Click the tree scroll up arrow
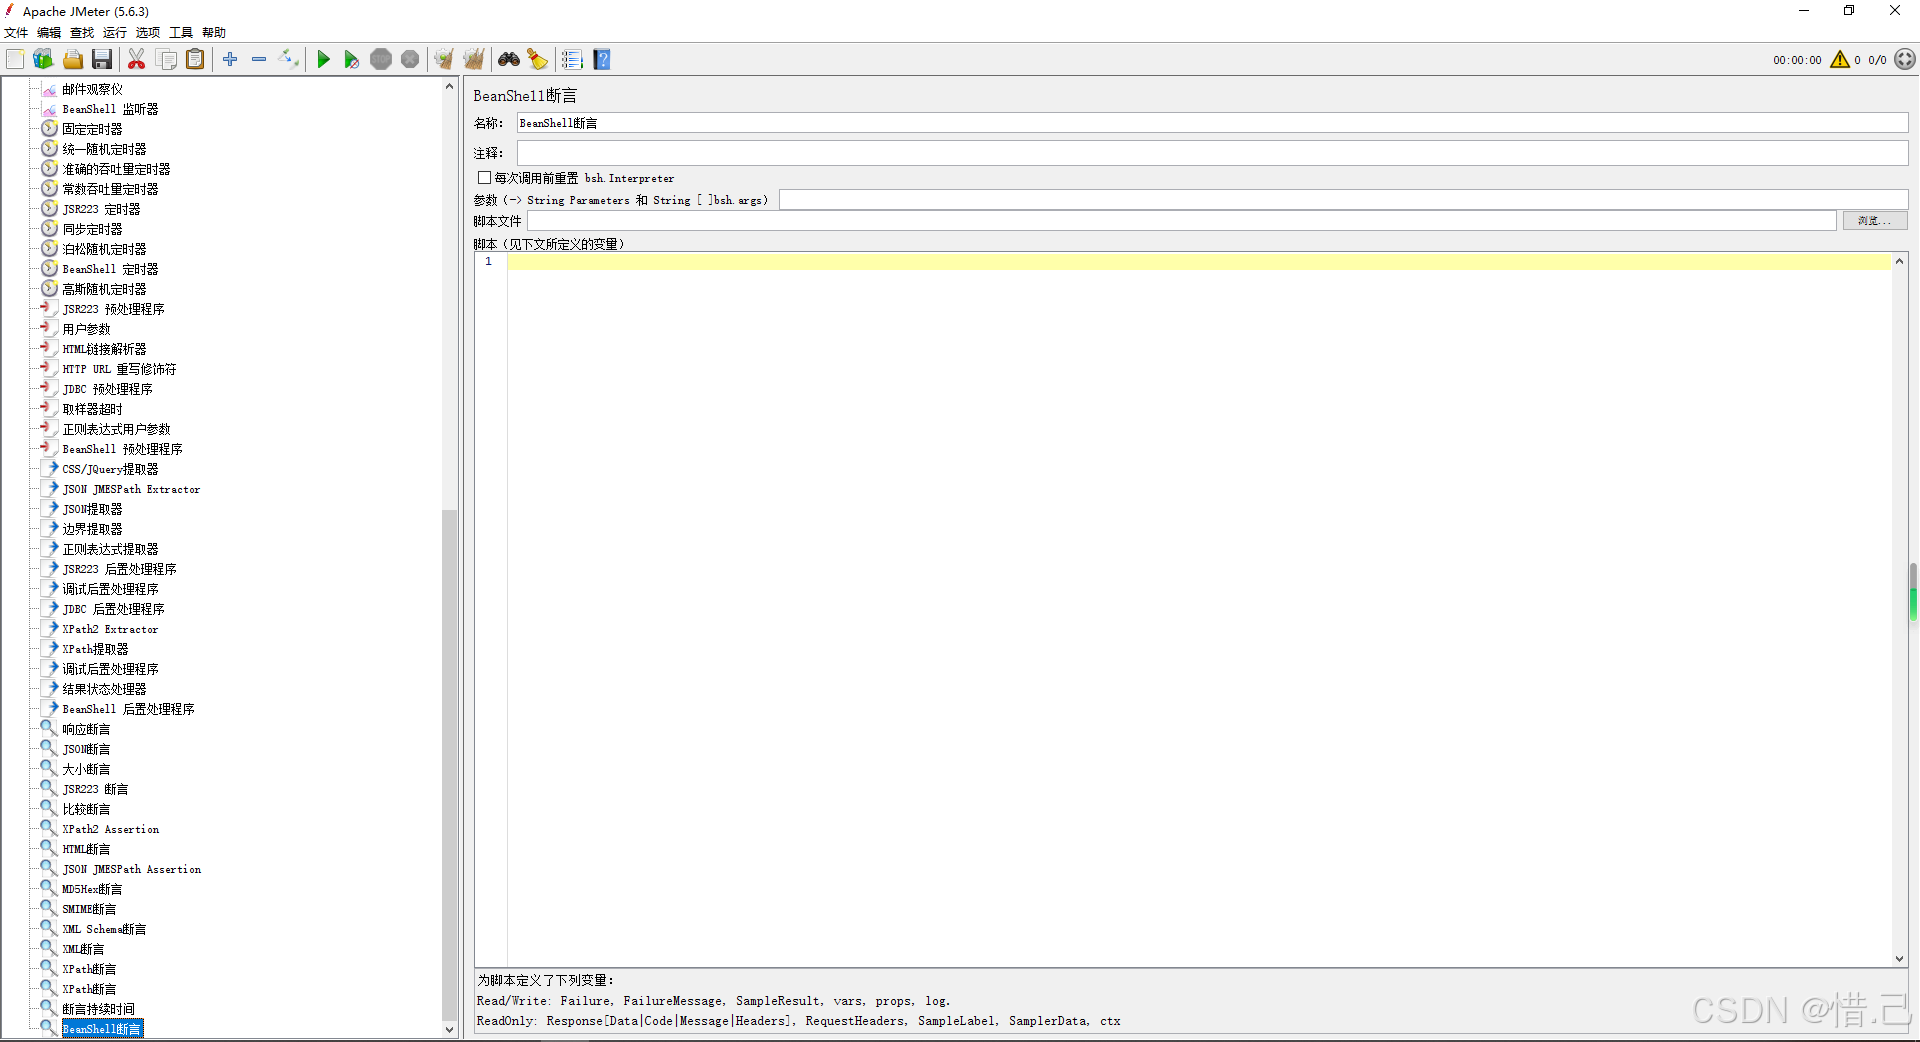Image resolution: width=1920 pixels, height=1042 pixels. tap(449, 87)
